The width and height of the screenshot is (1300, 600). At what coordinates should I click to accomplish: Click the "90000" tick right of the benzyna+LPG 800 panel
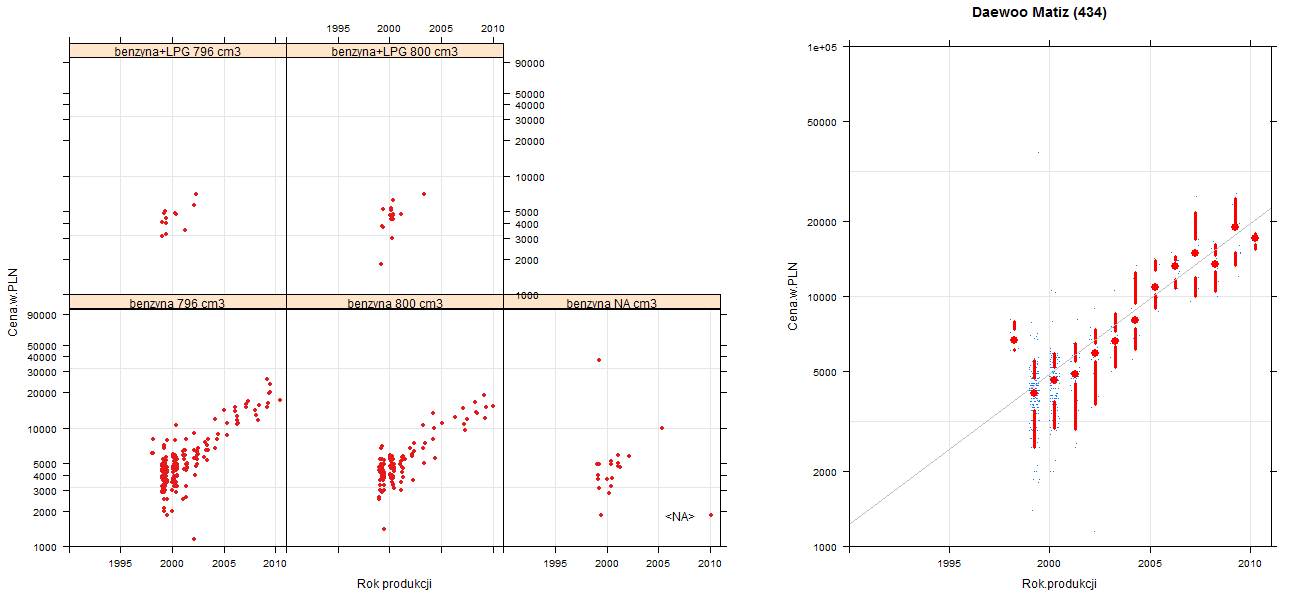tap(530, 63)
